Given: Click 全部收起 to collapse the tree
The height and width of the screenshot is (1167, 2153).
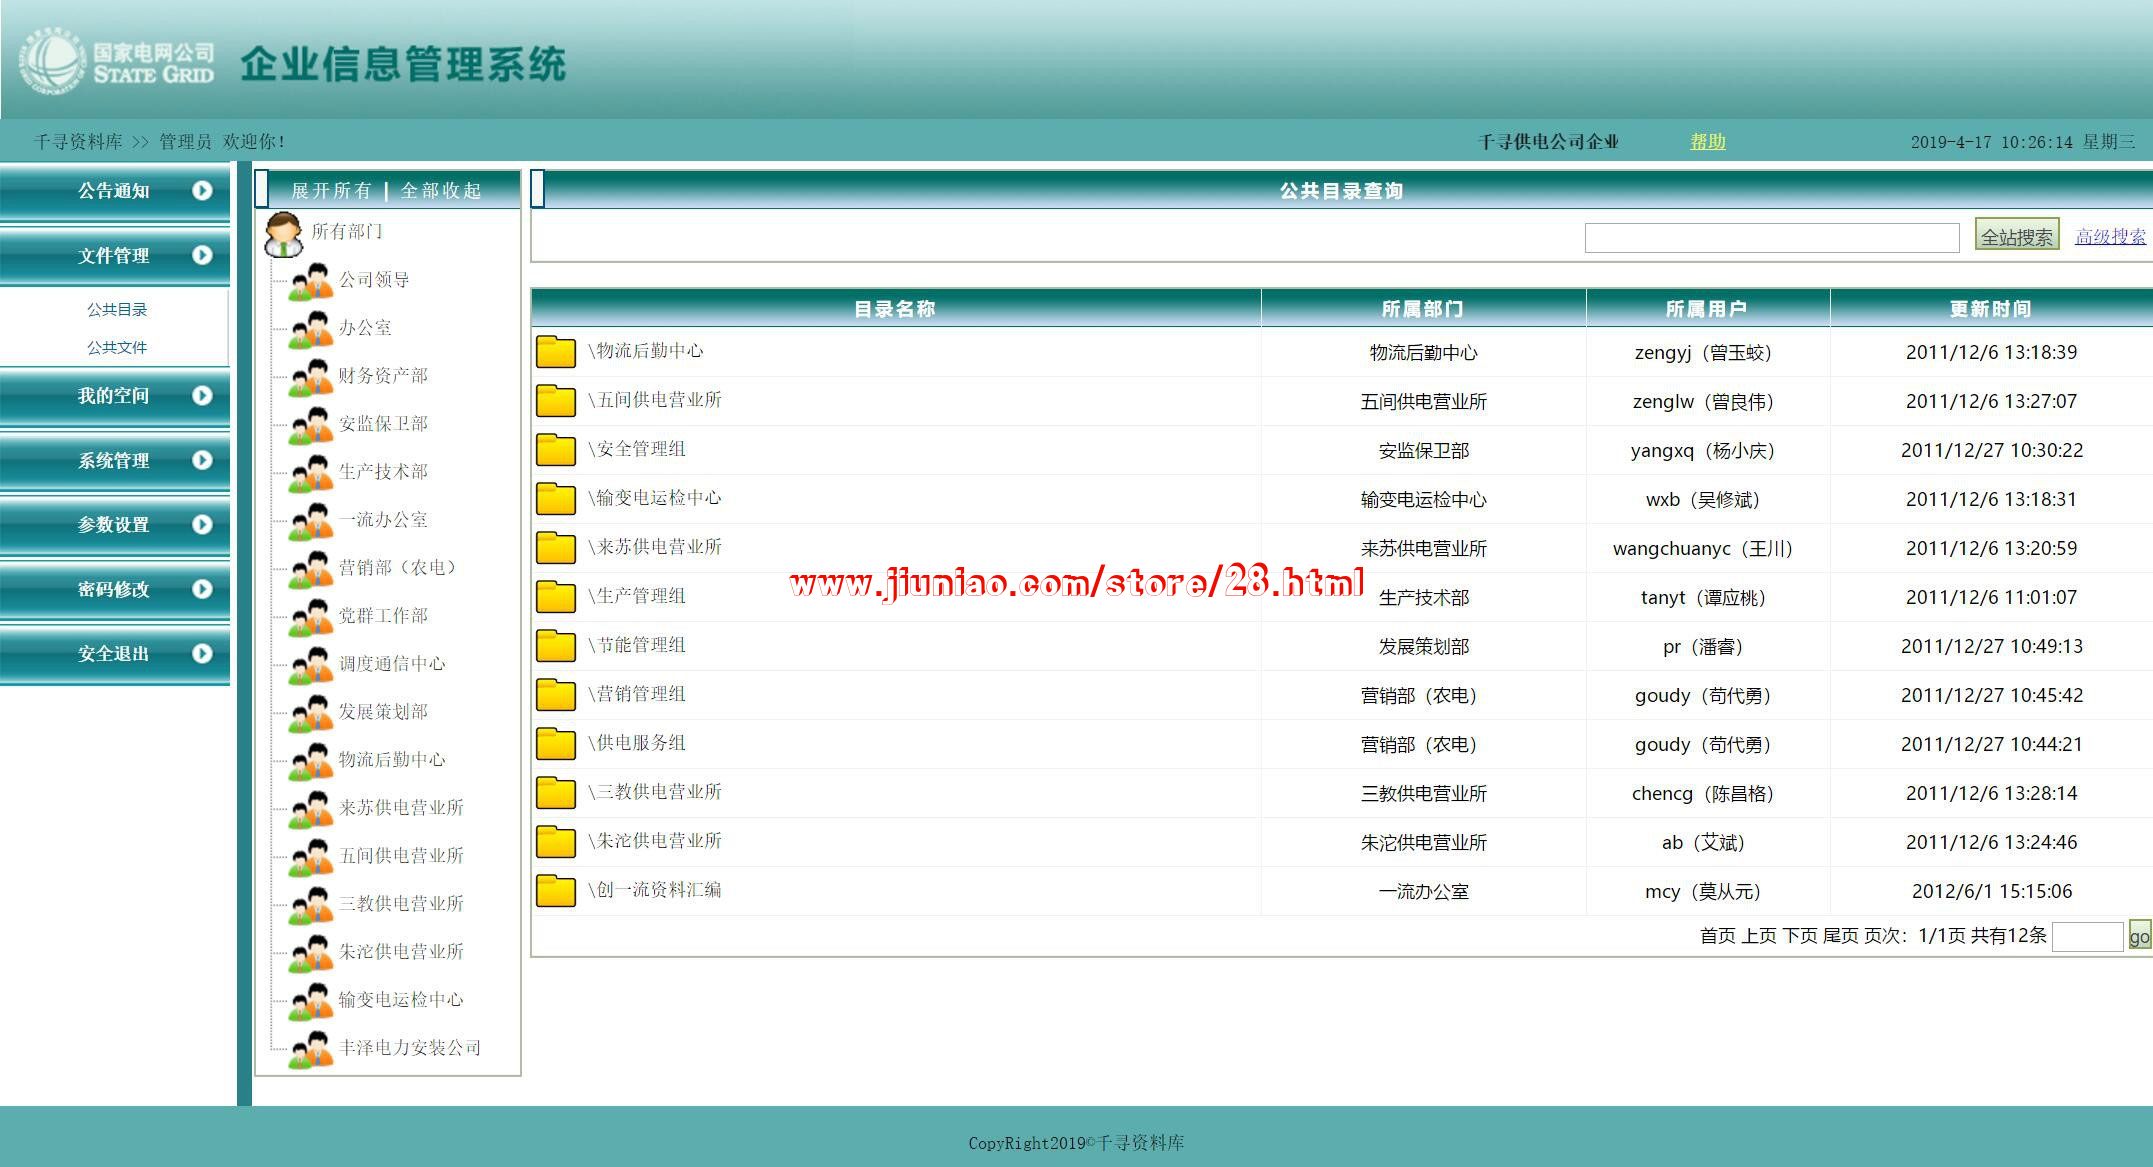Looking at the screenshot, I should tap(441, 190).
